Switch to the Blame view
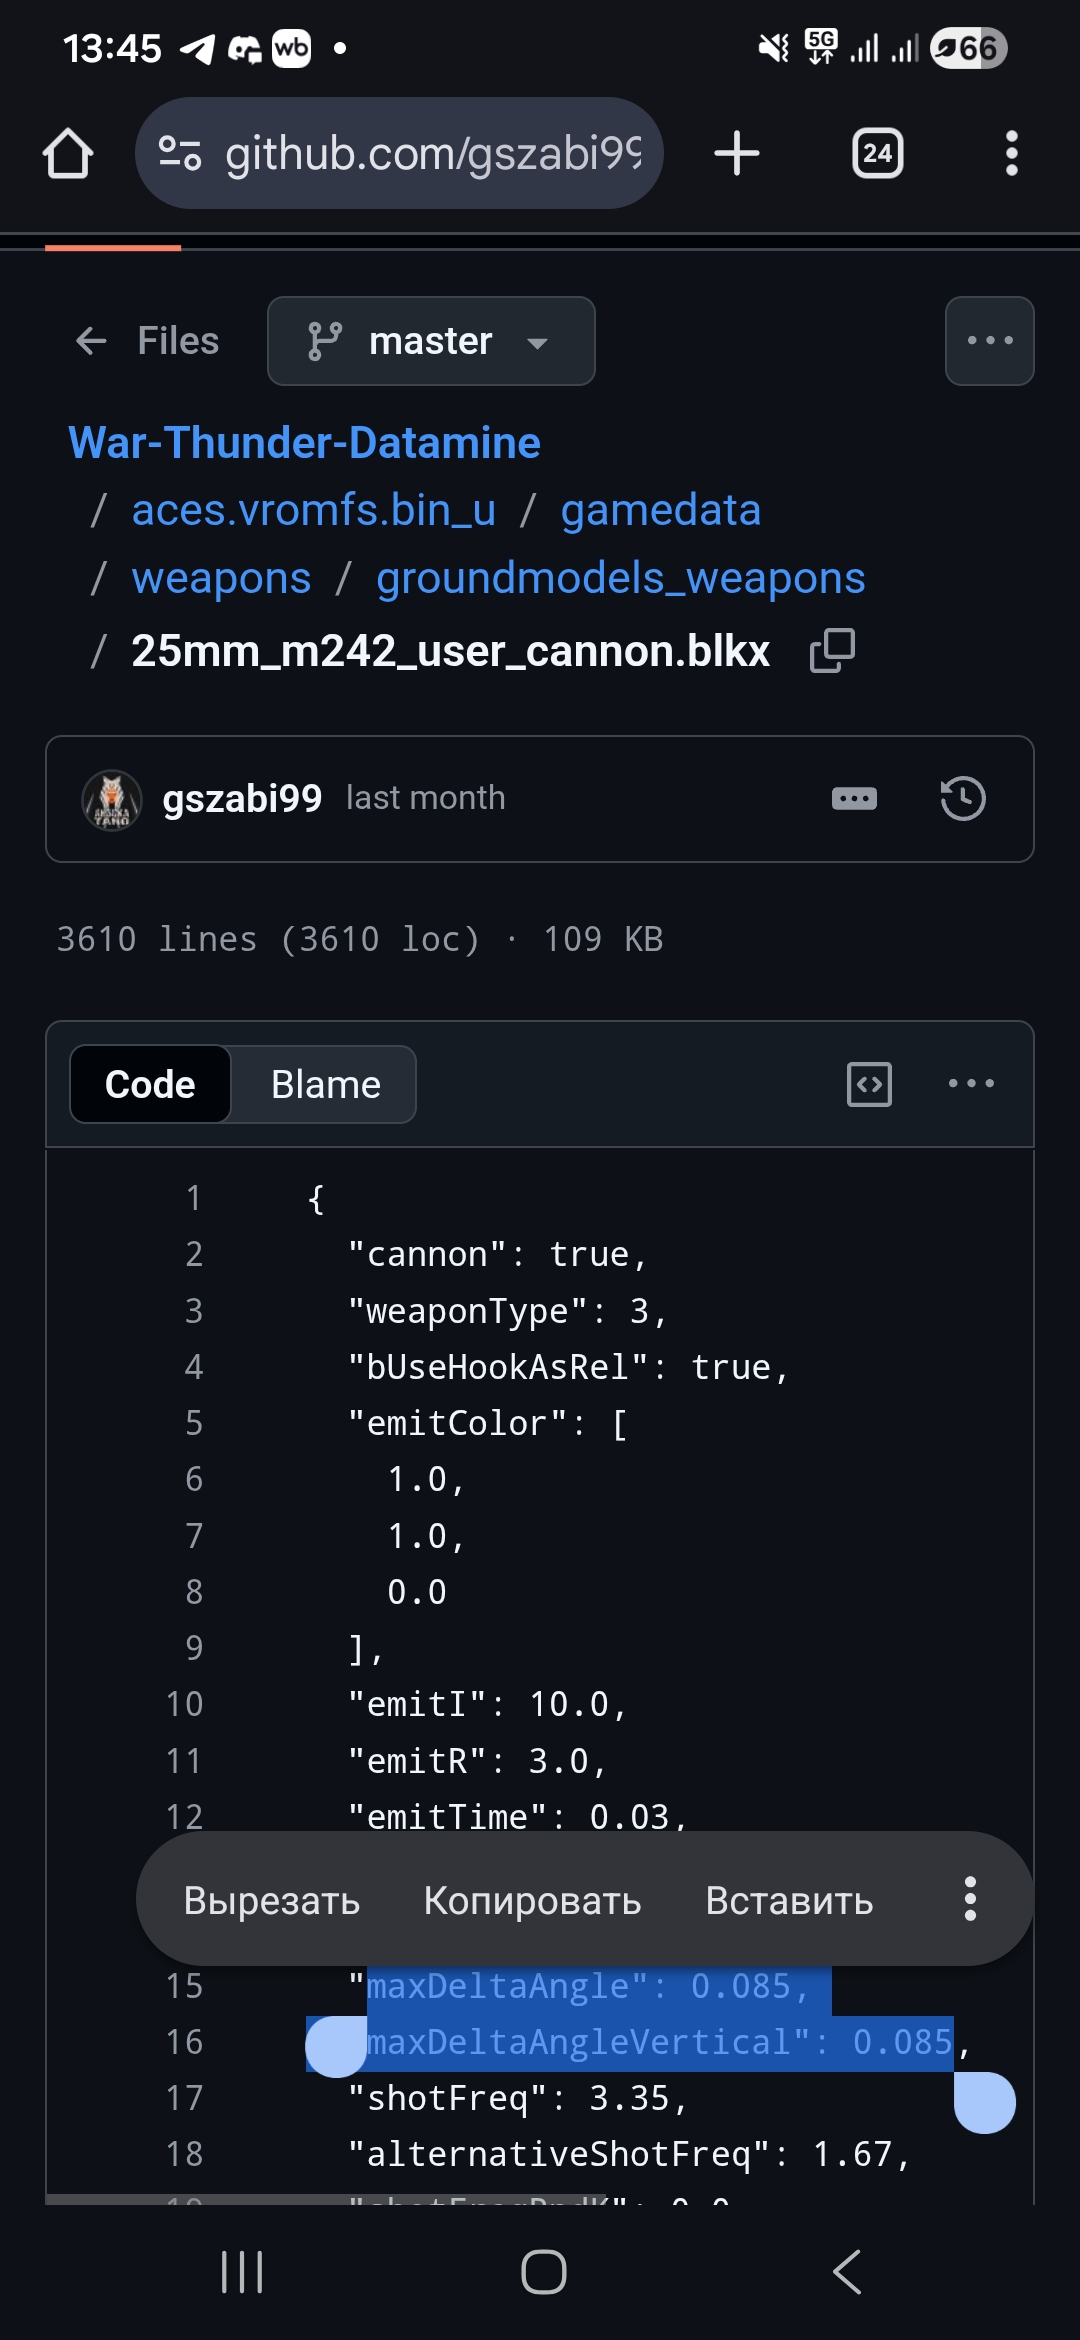 pyautogui.click(x=325, y=1084)
